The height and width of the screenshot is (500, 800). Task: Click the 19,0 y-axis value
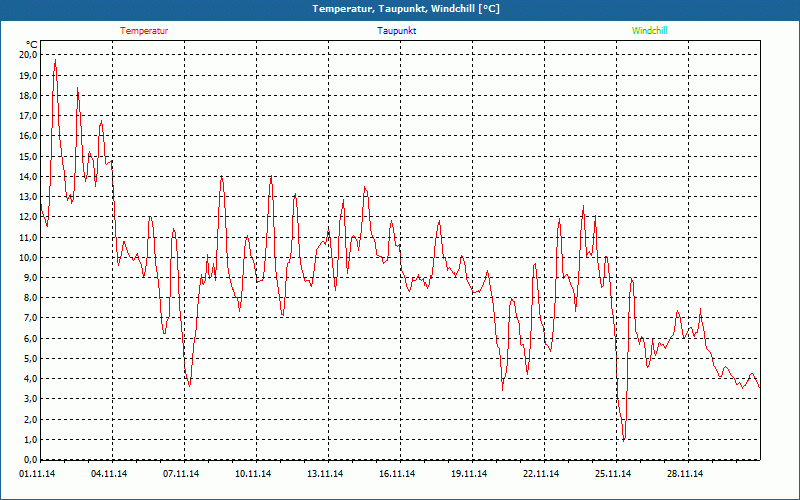pyautogui.click(x=28, y=75)
